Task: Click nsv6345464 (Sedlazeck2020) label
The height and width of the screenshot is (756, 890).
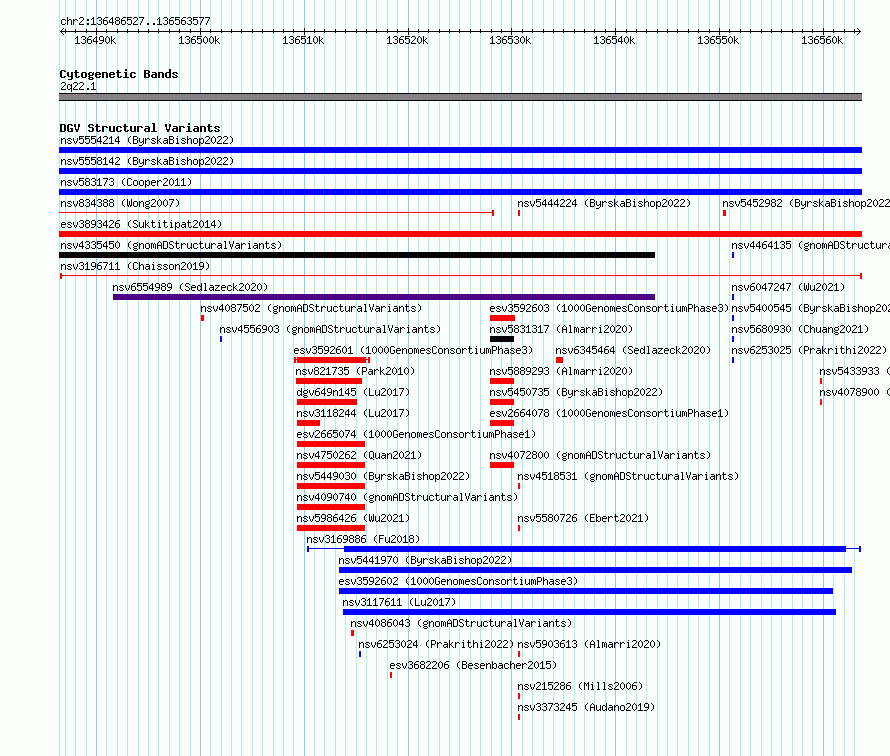Action: tap(633, 350)
